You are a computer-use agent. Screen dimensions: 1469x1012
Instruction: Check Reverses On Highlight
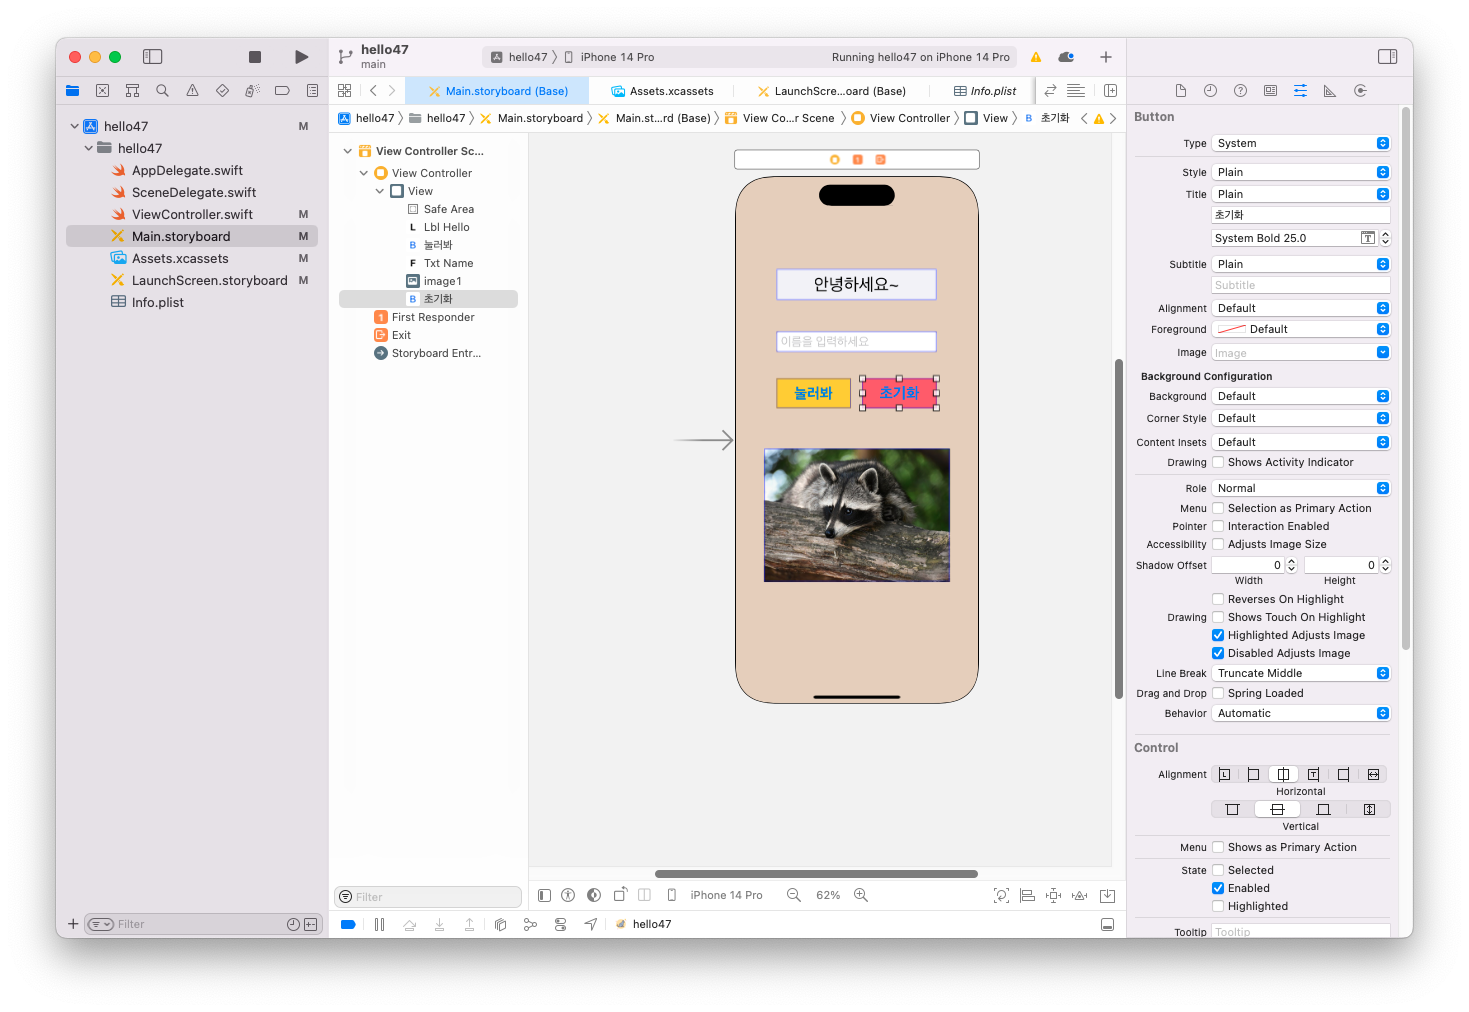[x=1218, y=599]
